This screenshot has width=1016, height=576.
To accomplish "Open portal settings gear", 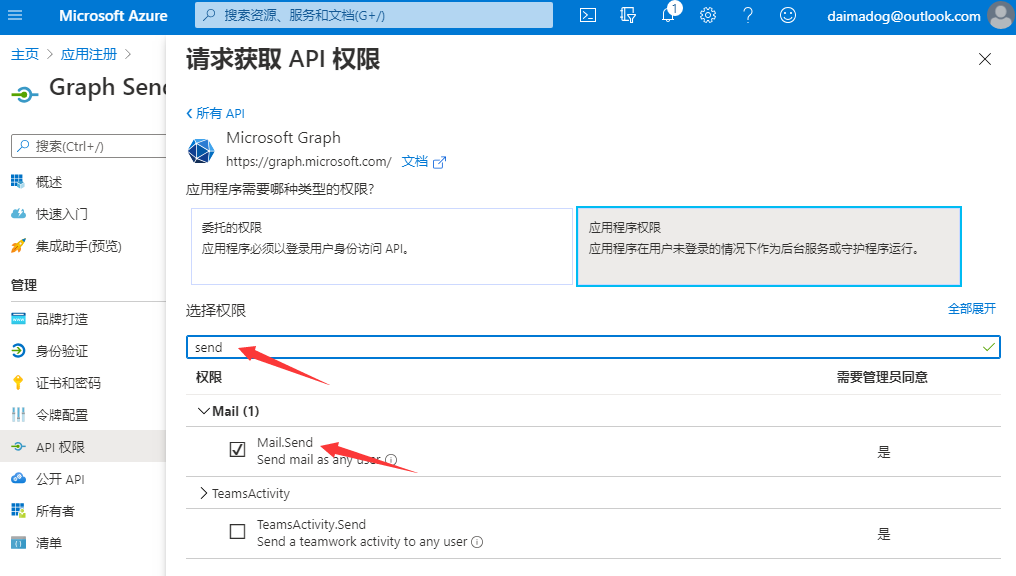I will point(708,15).
